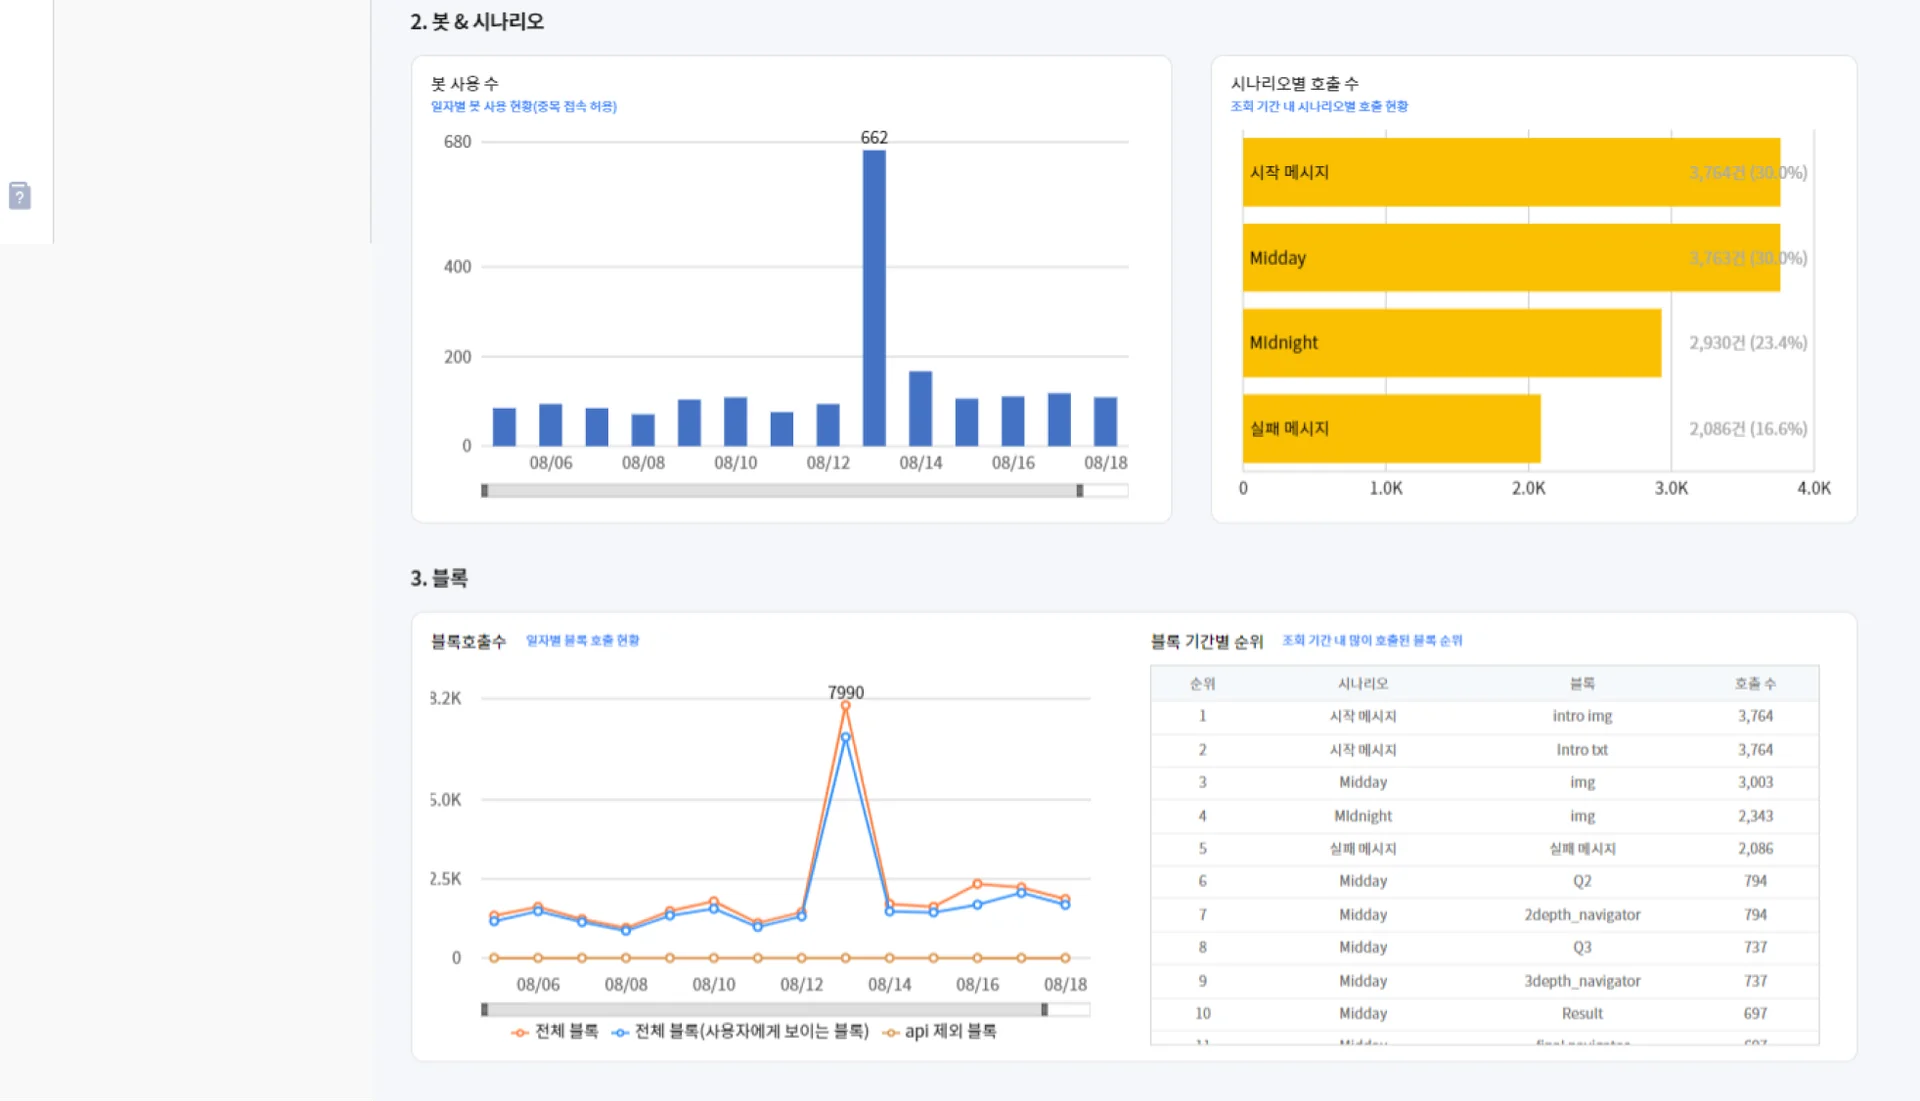Toggle the 전체 블록 legend series
The height and width of the screenshot is (1101, 1920).
[x=556, y=1031]
